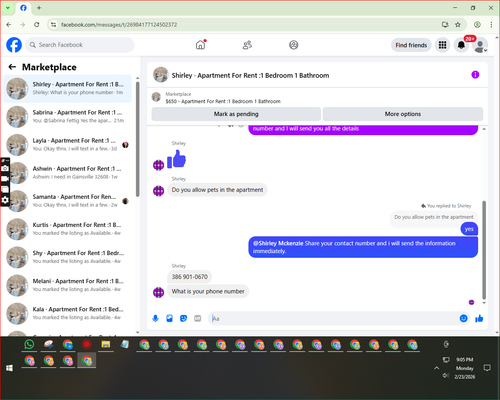Image resolution: width=500 pixels, height=400 pixels.
Task: Show hidden system tray icons chevron
Action: point(436,368)
